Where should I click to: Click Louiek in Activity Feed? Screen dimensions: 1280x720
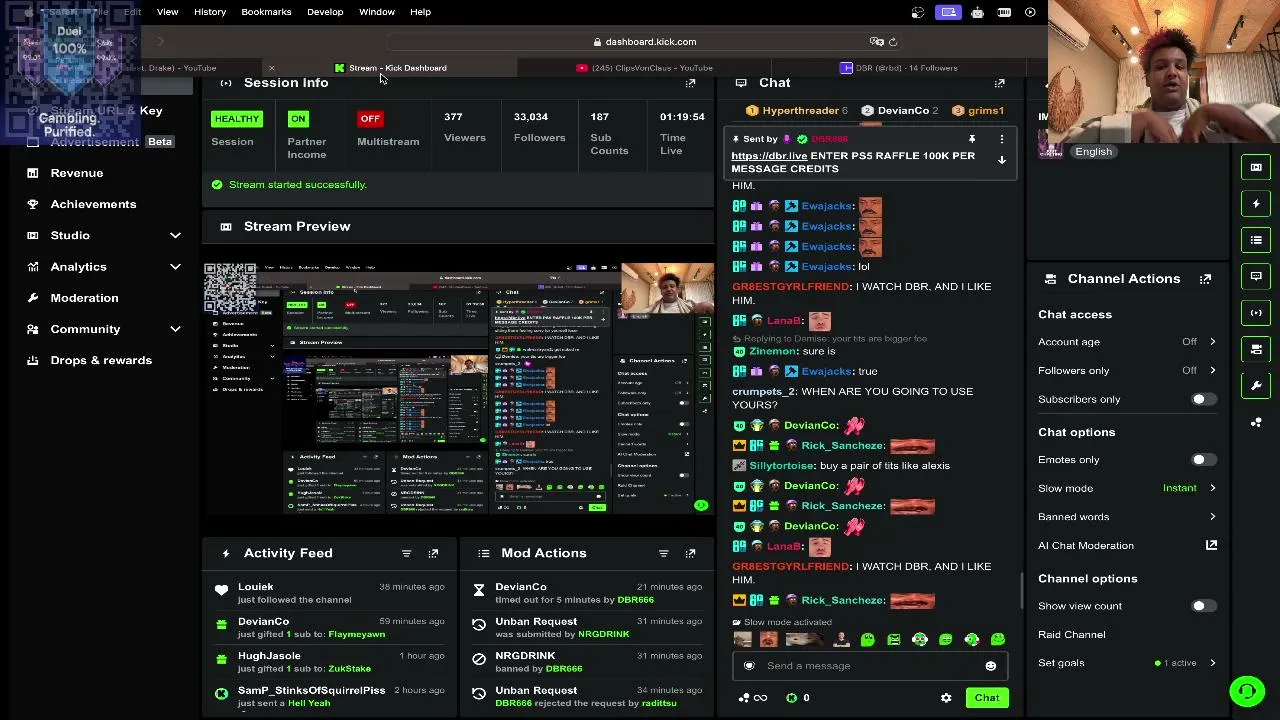click(255, 587)
